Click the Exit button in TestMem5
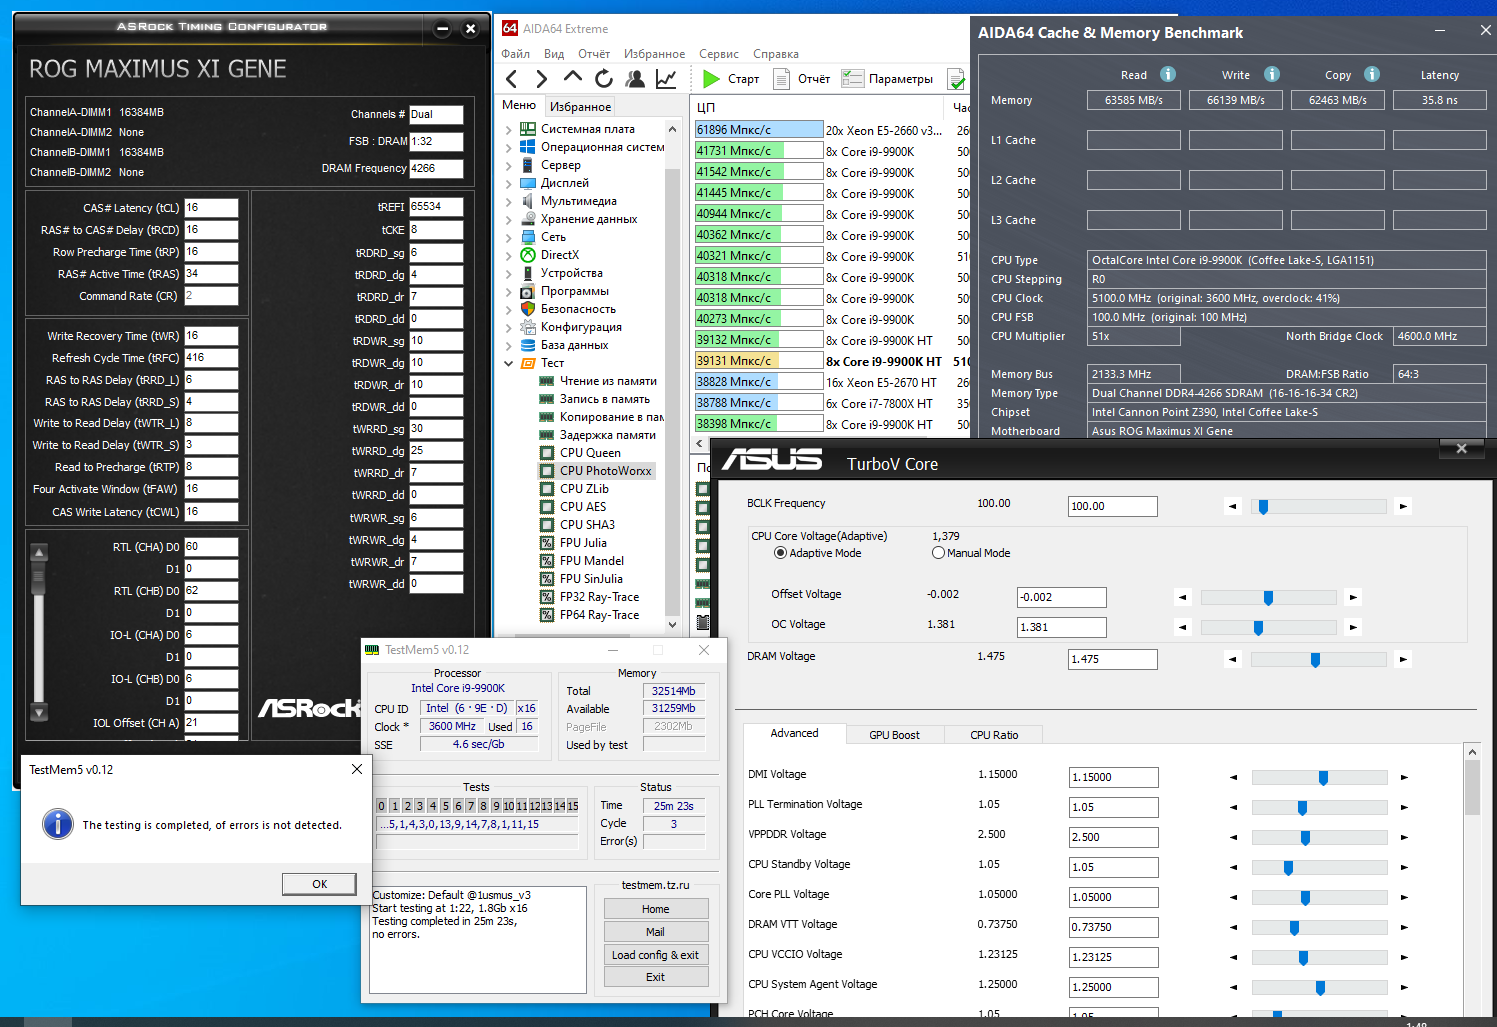Viewport: 1497px width, 1027px height. point(656,977)
